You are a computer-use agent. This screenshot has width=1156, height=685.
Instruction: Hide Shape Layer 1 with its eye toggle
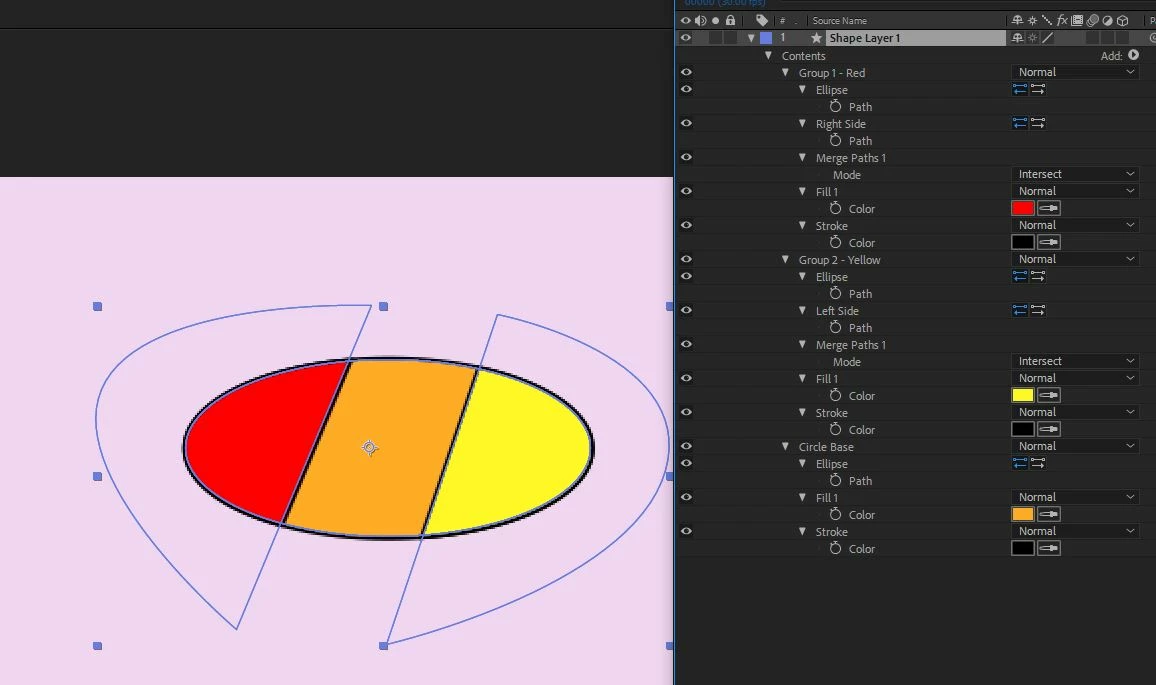click(x=686, y=38)
